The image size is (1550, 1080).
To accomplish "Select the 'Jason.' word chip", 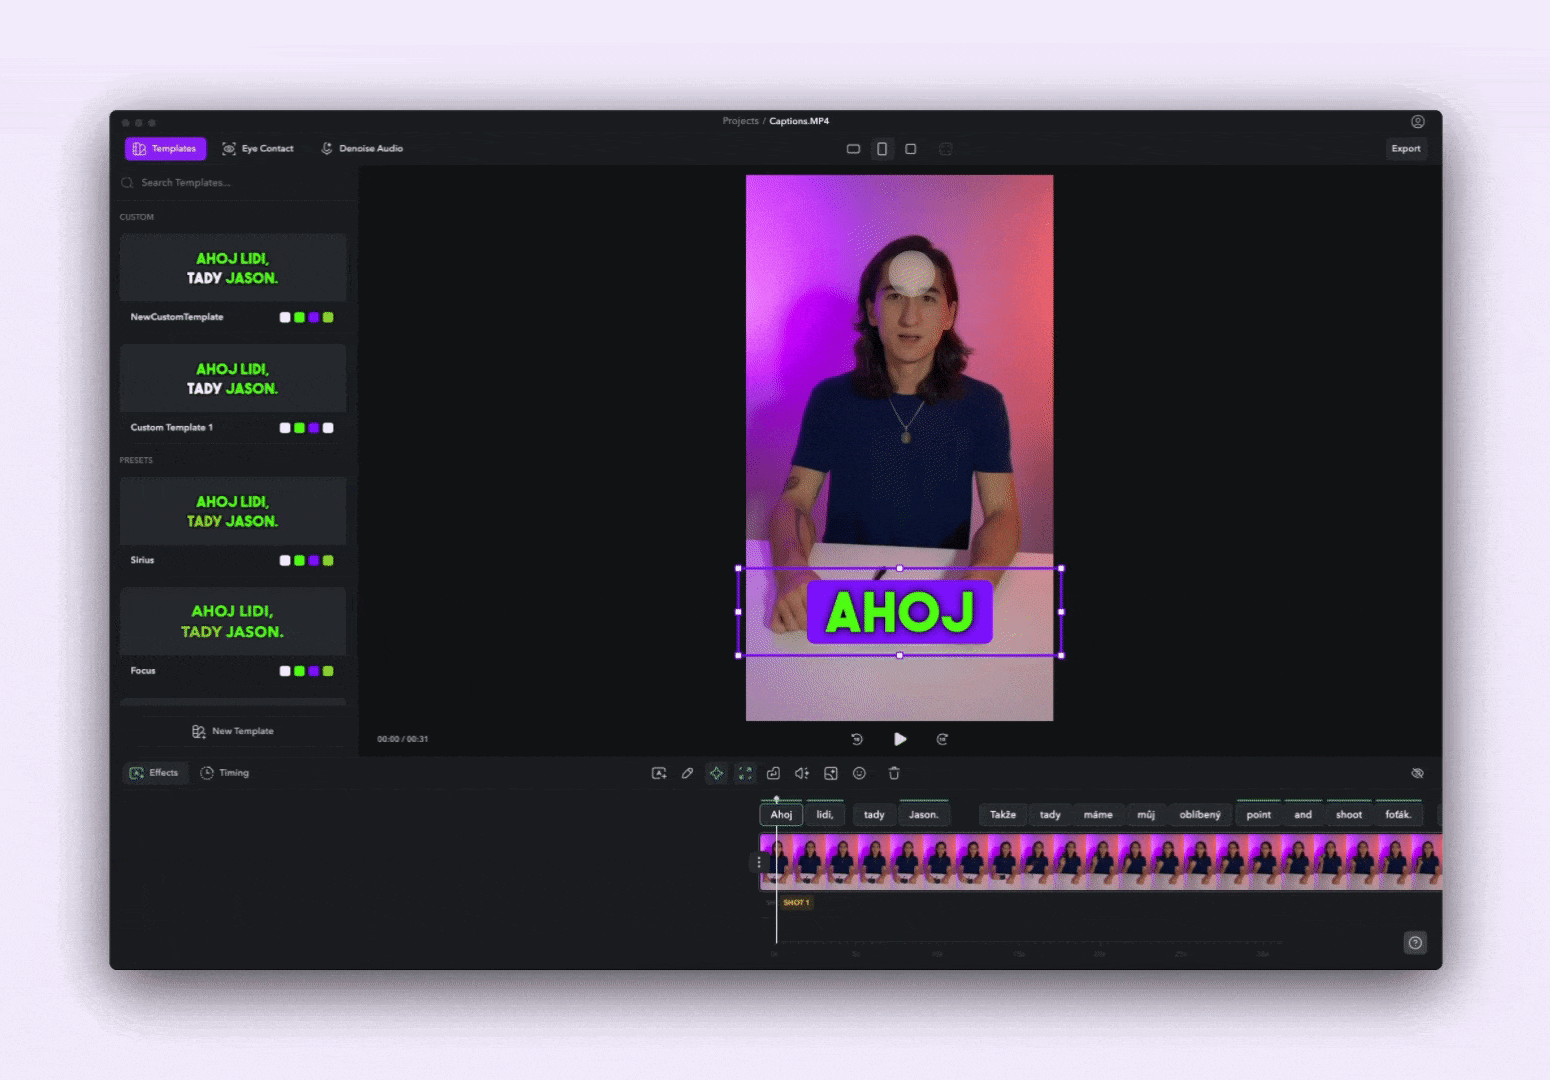I will tap(924, 815).
